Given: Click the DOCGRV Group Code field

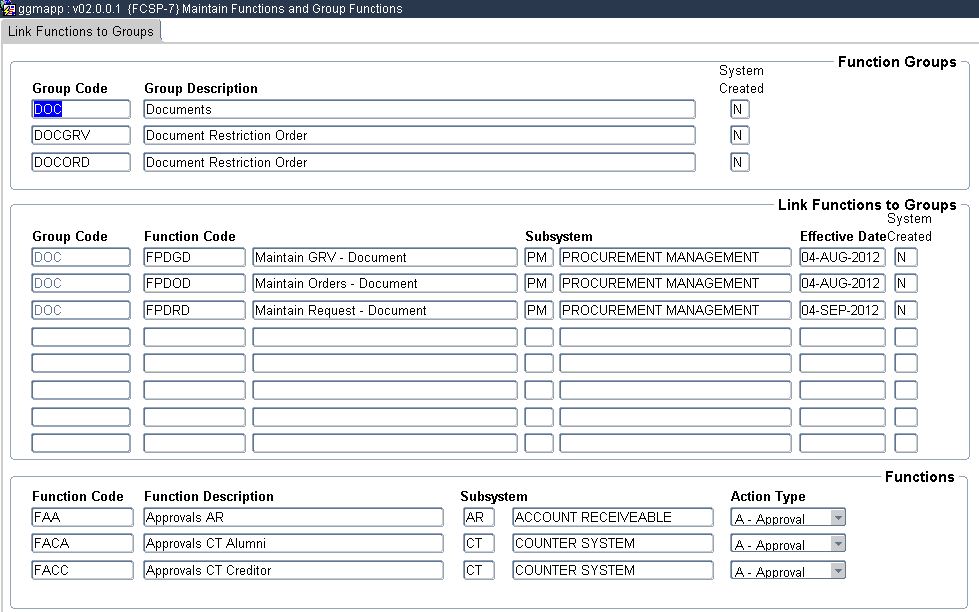Looking at the screenshot, I should click(80, 135).
